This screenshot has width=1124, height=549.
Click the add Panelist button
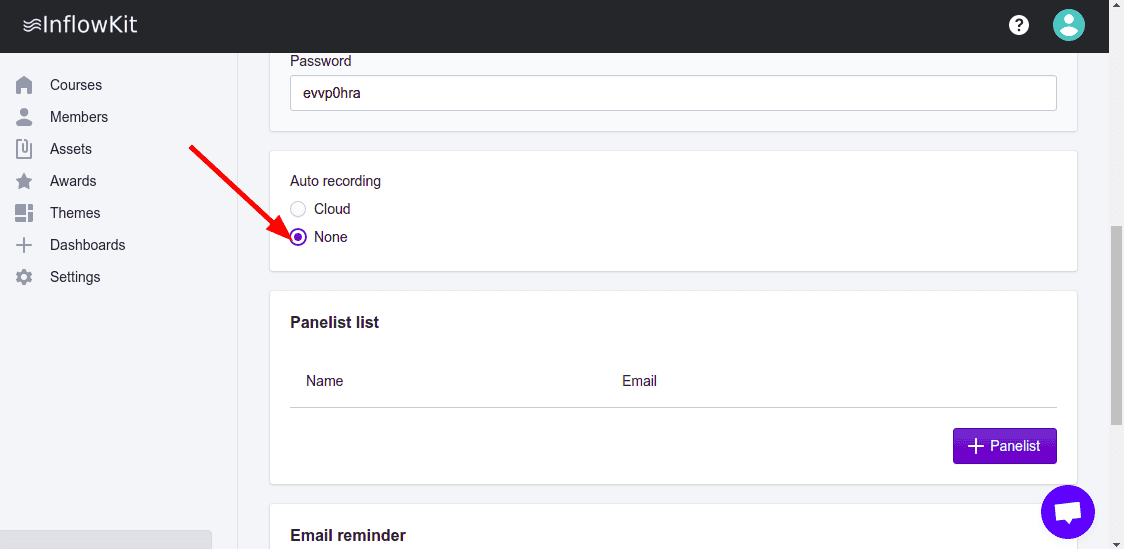[x=1004, y=446]
